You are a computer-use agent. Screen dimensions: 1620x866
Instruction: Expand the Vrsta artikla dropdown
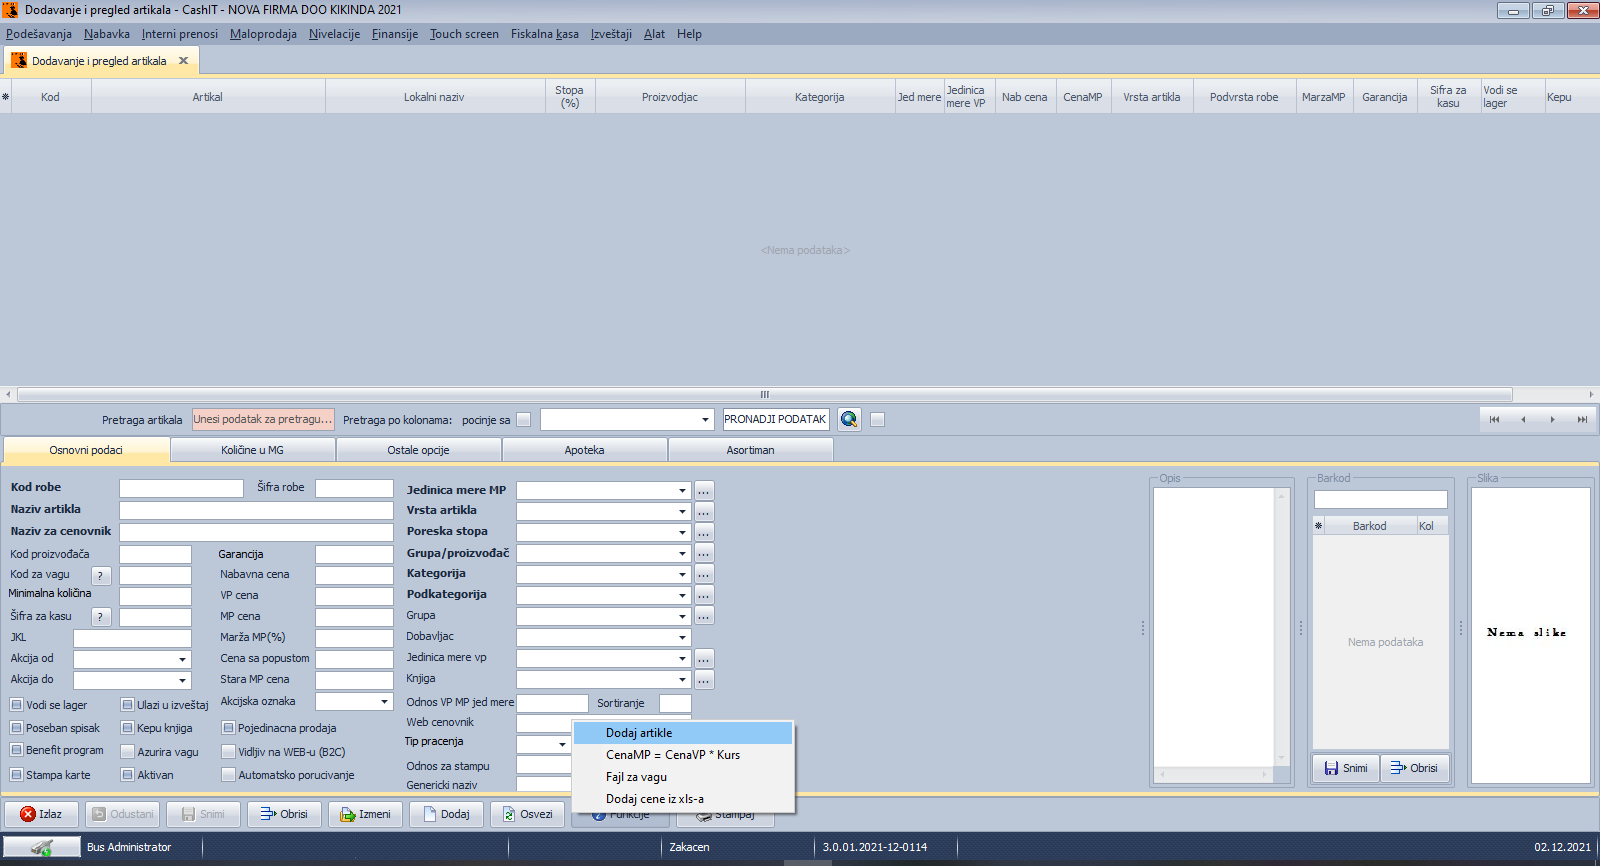click(x=683, y=512)
